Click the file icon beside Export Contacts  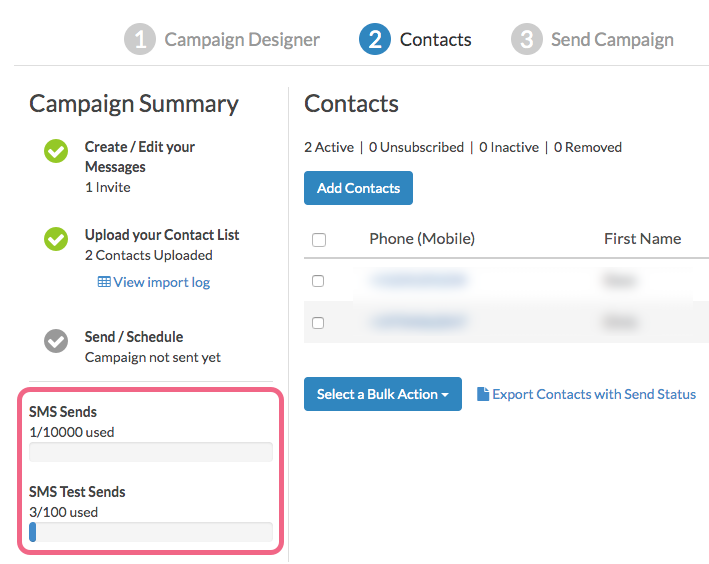483,394
